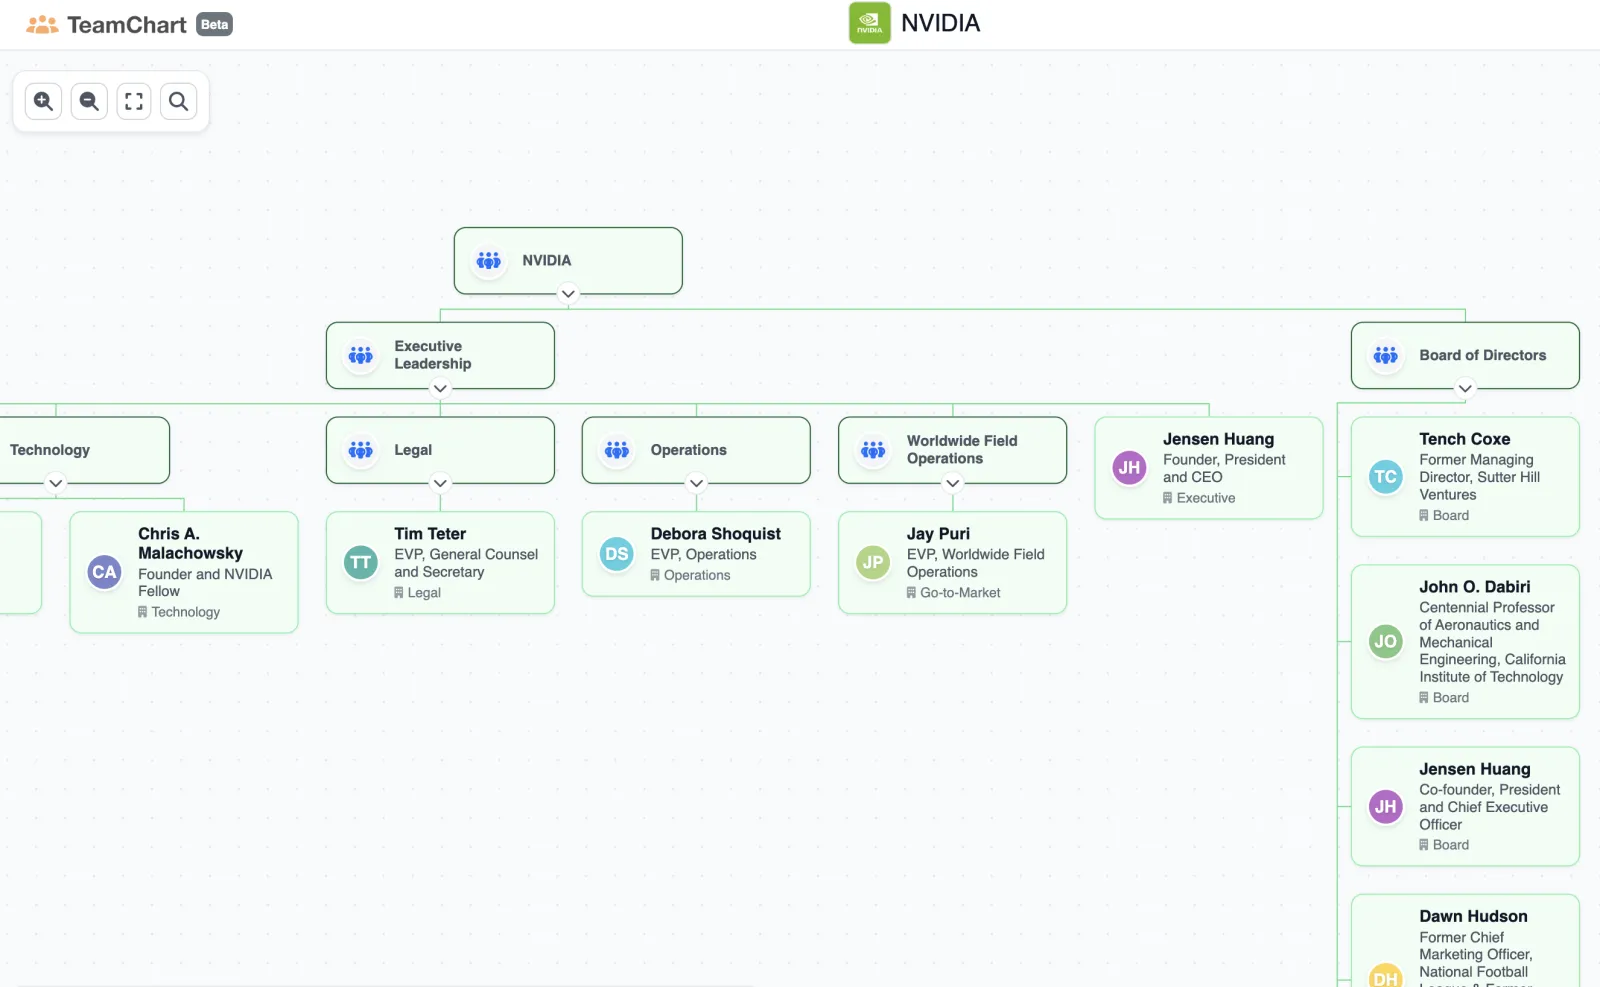The width and height of the screenshot is (1600, 987).
Task: Click the zoom out magnifier icon
Action: click(x=89, y=101)
